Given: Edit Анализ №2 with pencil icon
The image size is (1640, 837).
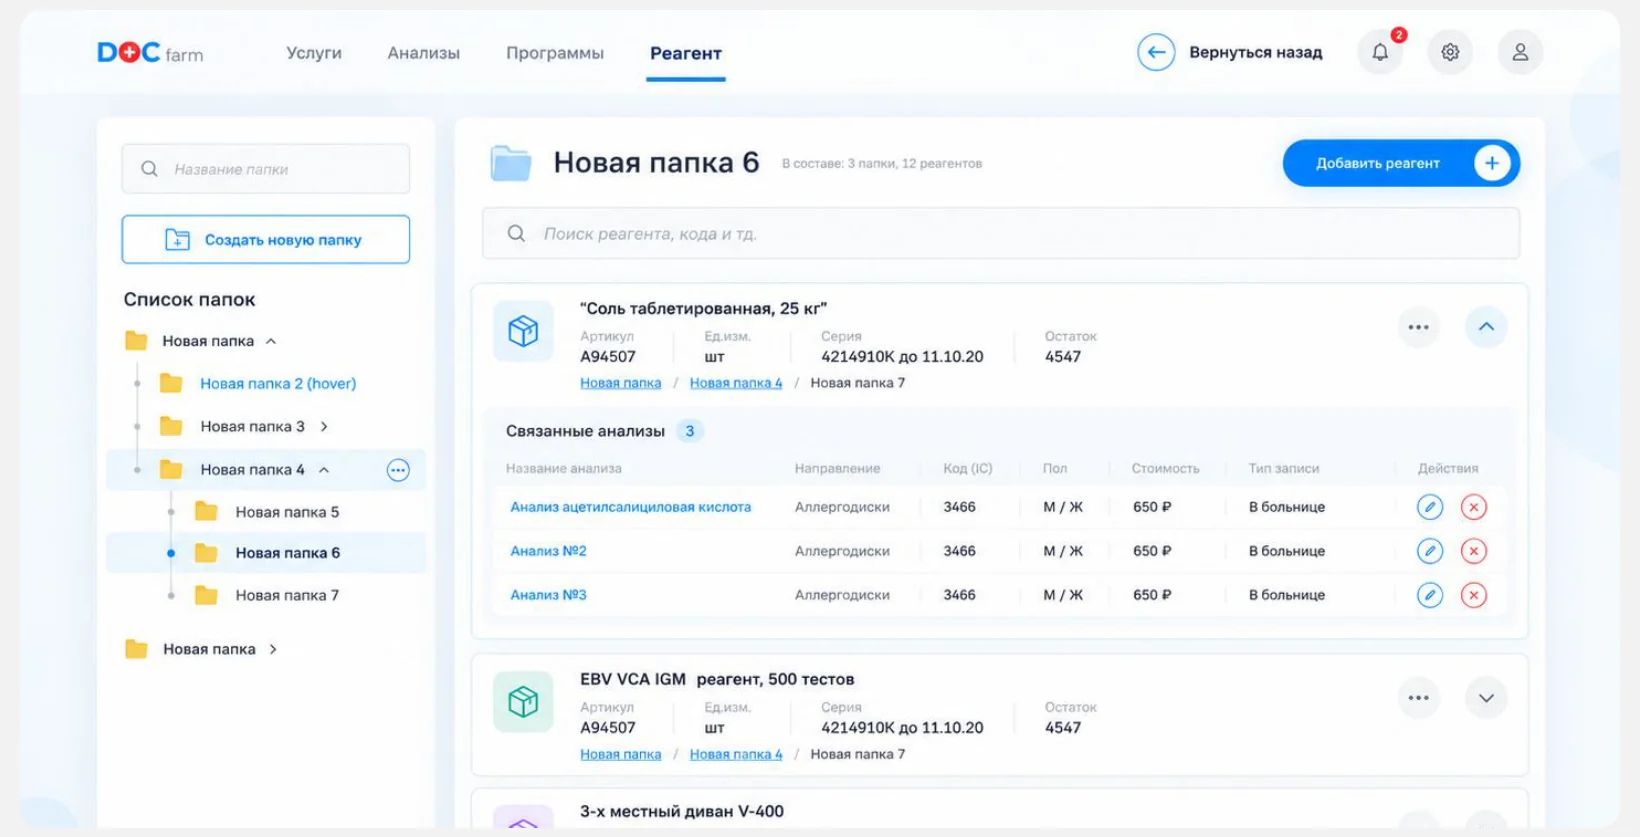Looking at the screenshot, I should point(1430,551).
